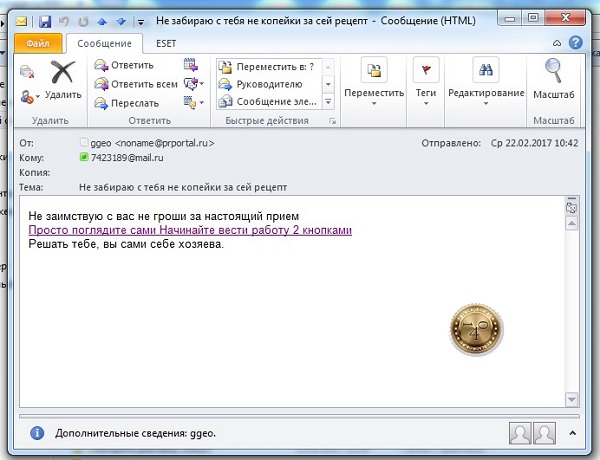Click subject text in Тема field

click(x=183, y=188)
